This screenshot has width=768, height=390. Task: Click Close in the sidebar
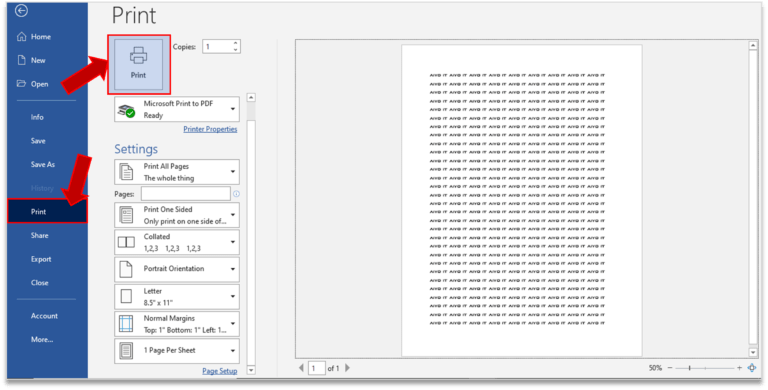(40, 282)
